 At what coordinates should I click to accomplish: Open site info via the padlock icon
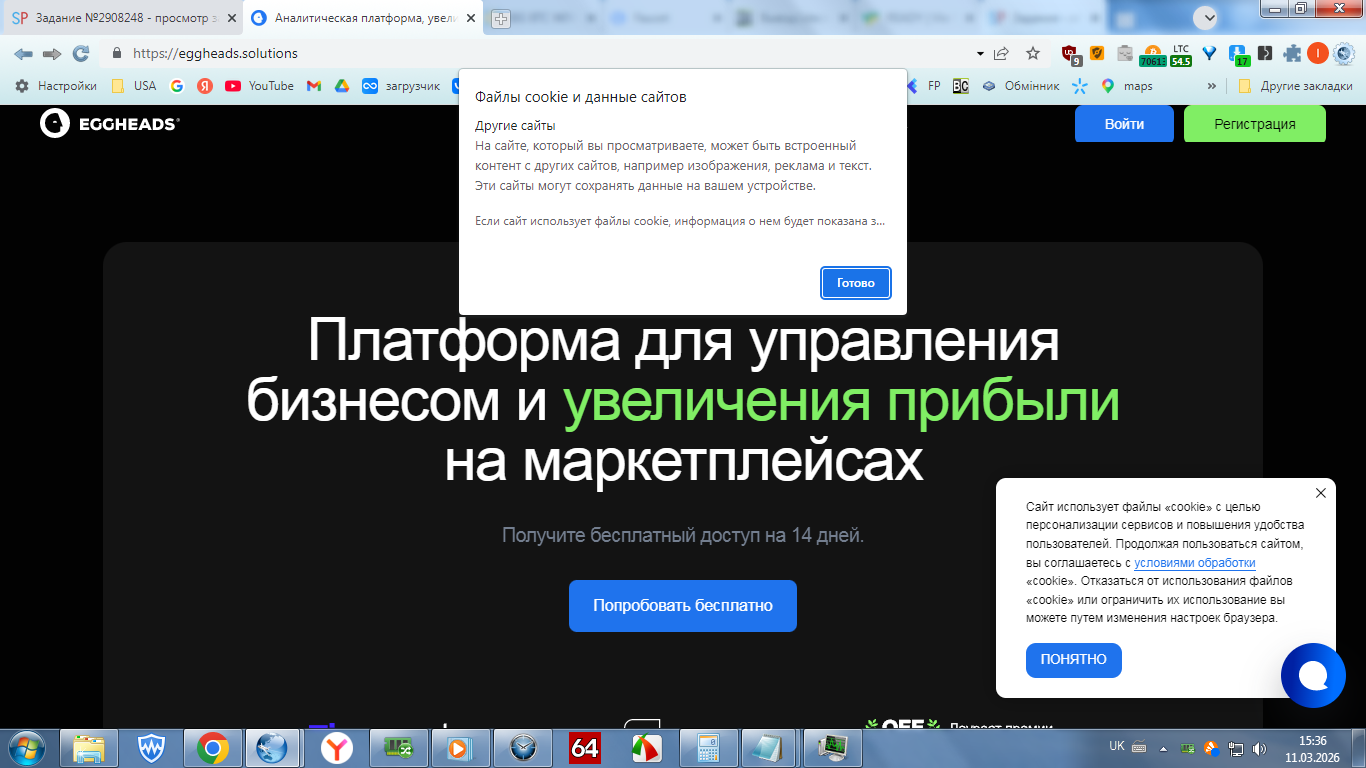pyautogui.click(x=116, y=54)
